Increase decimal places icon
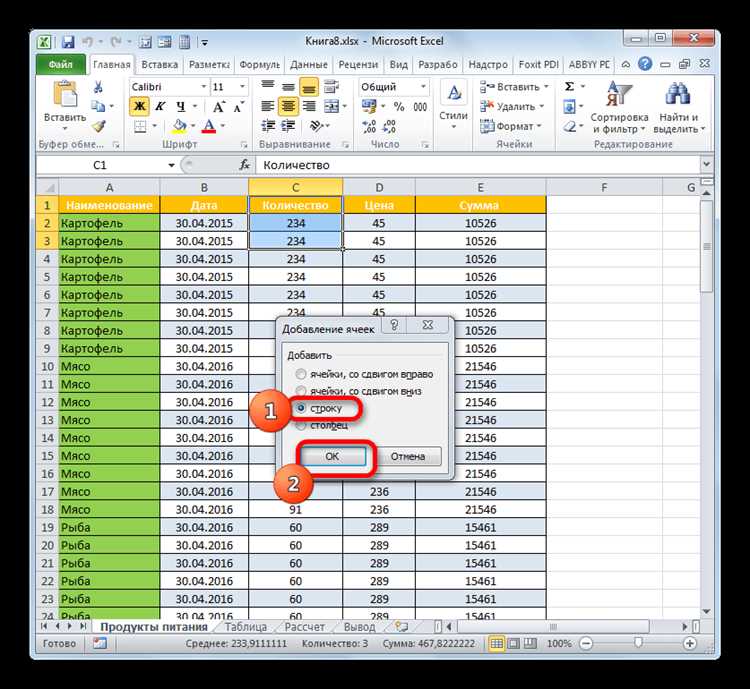The height and width of the screenshot is (689, 750). tap(369, 126)
